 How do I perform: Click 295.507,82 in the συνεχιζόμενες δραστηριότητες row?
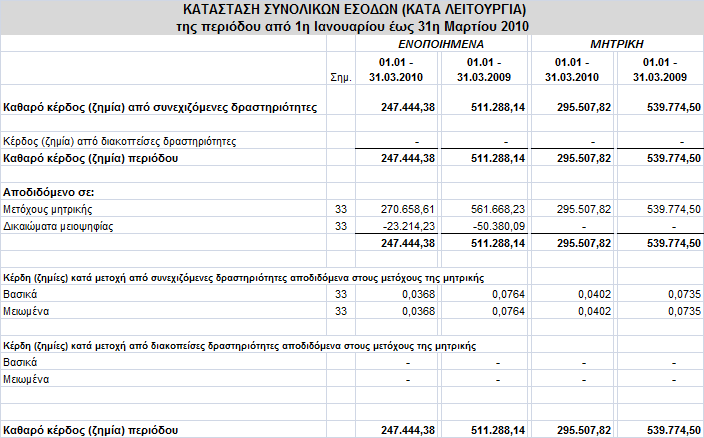[584, 107]
